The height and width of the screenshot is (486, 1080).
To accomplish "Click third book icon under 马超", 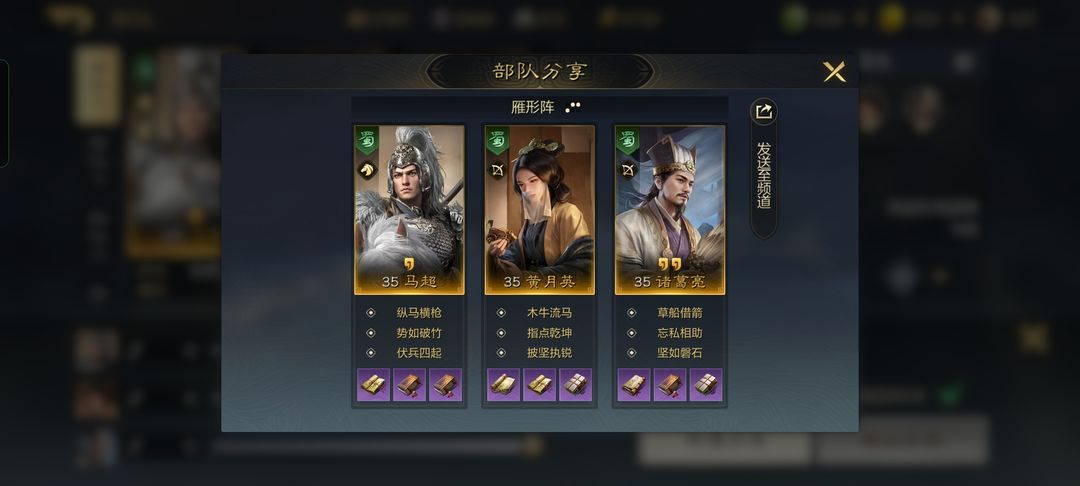I will click(445, 385).
